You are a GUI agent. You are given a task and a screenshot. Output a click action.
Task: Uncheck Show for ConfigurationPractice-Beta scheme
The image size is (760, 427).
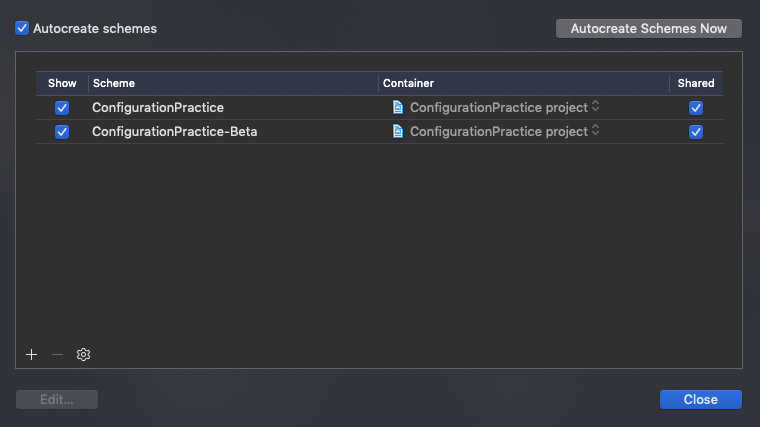[x=62, y=131]
